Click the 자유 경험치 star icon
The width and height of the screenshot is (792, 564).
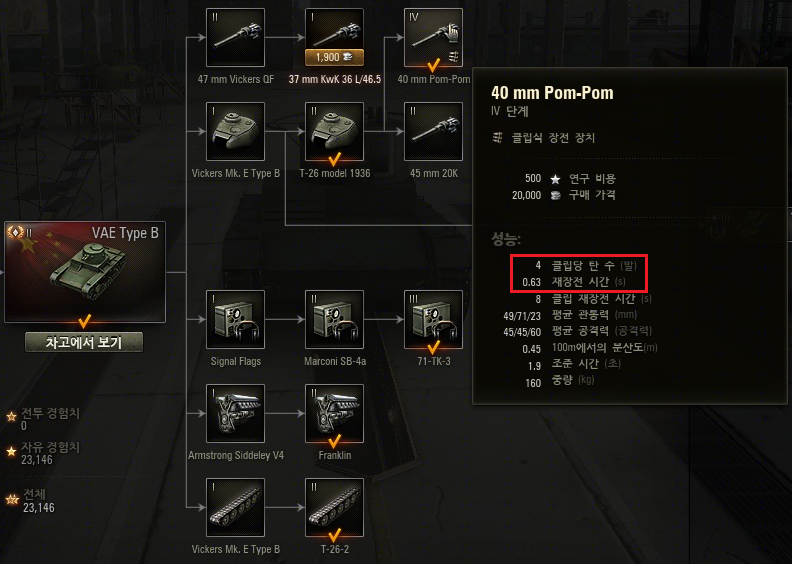(x=11, y=451)
